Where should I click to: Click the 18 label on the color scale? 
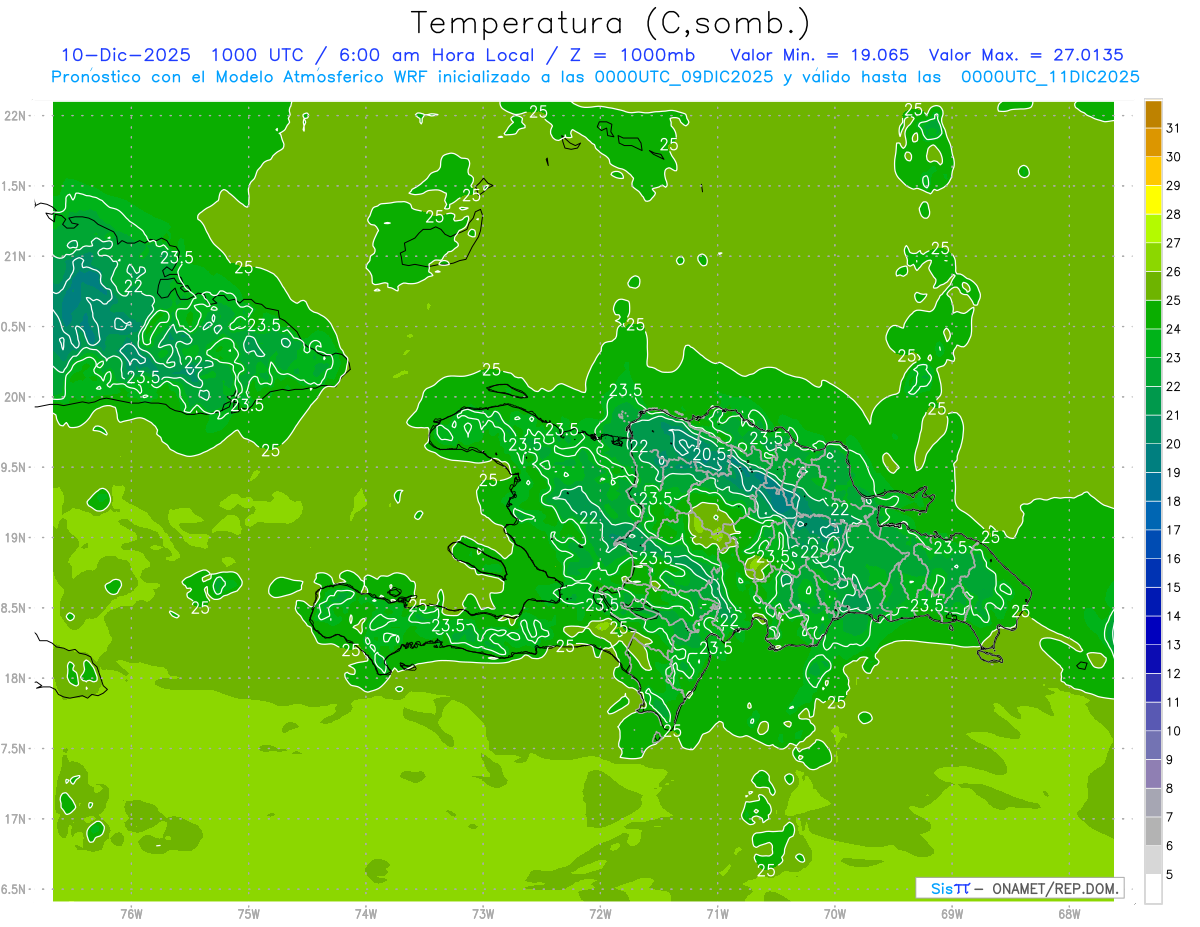point(1173,501)
